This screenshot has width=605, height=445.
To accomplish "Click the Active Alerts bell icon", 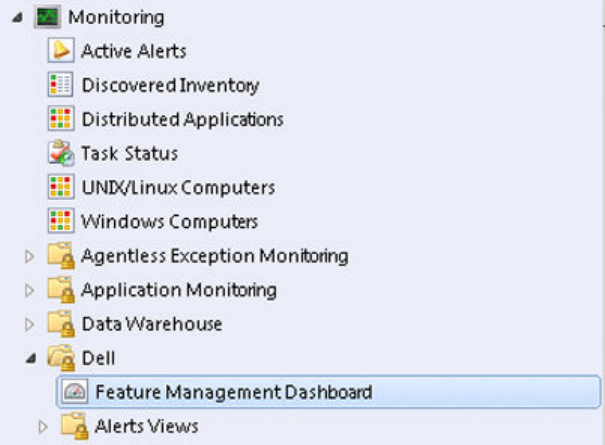I will (x=61, y=50).
